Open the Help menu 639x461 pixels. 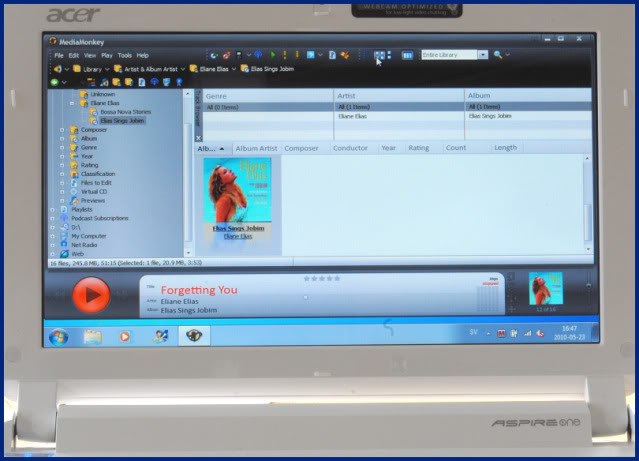(143, 55)
